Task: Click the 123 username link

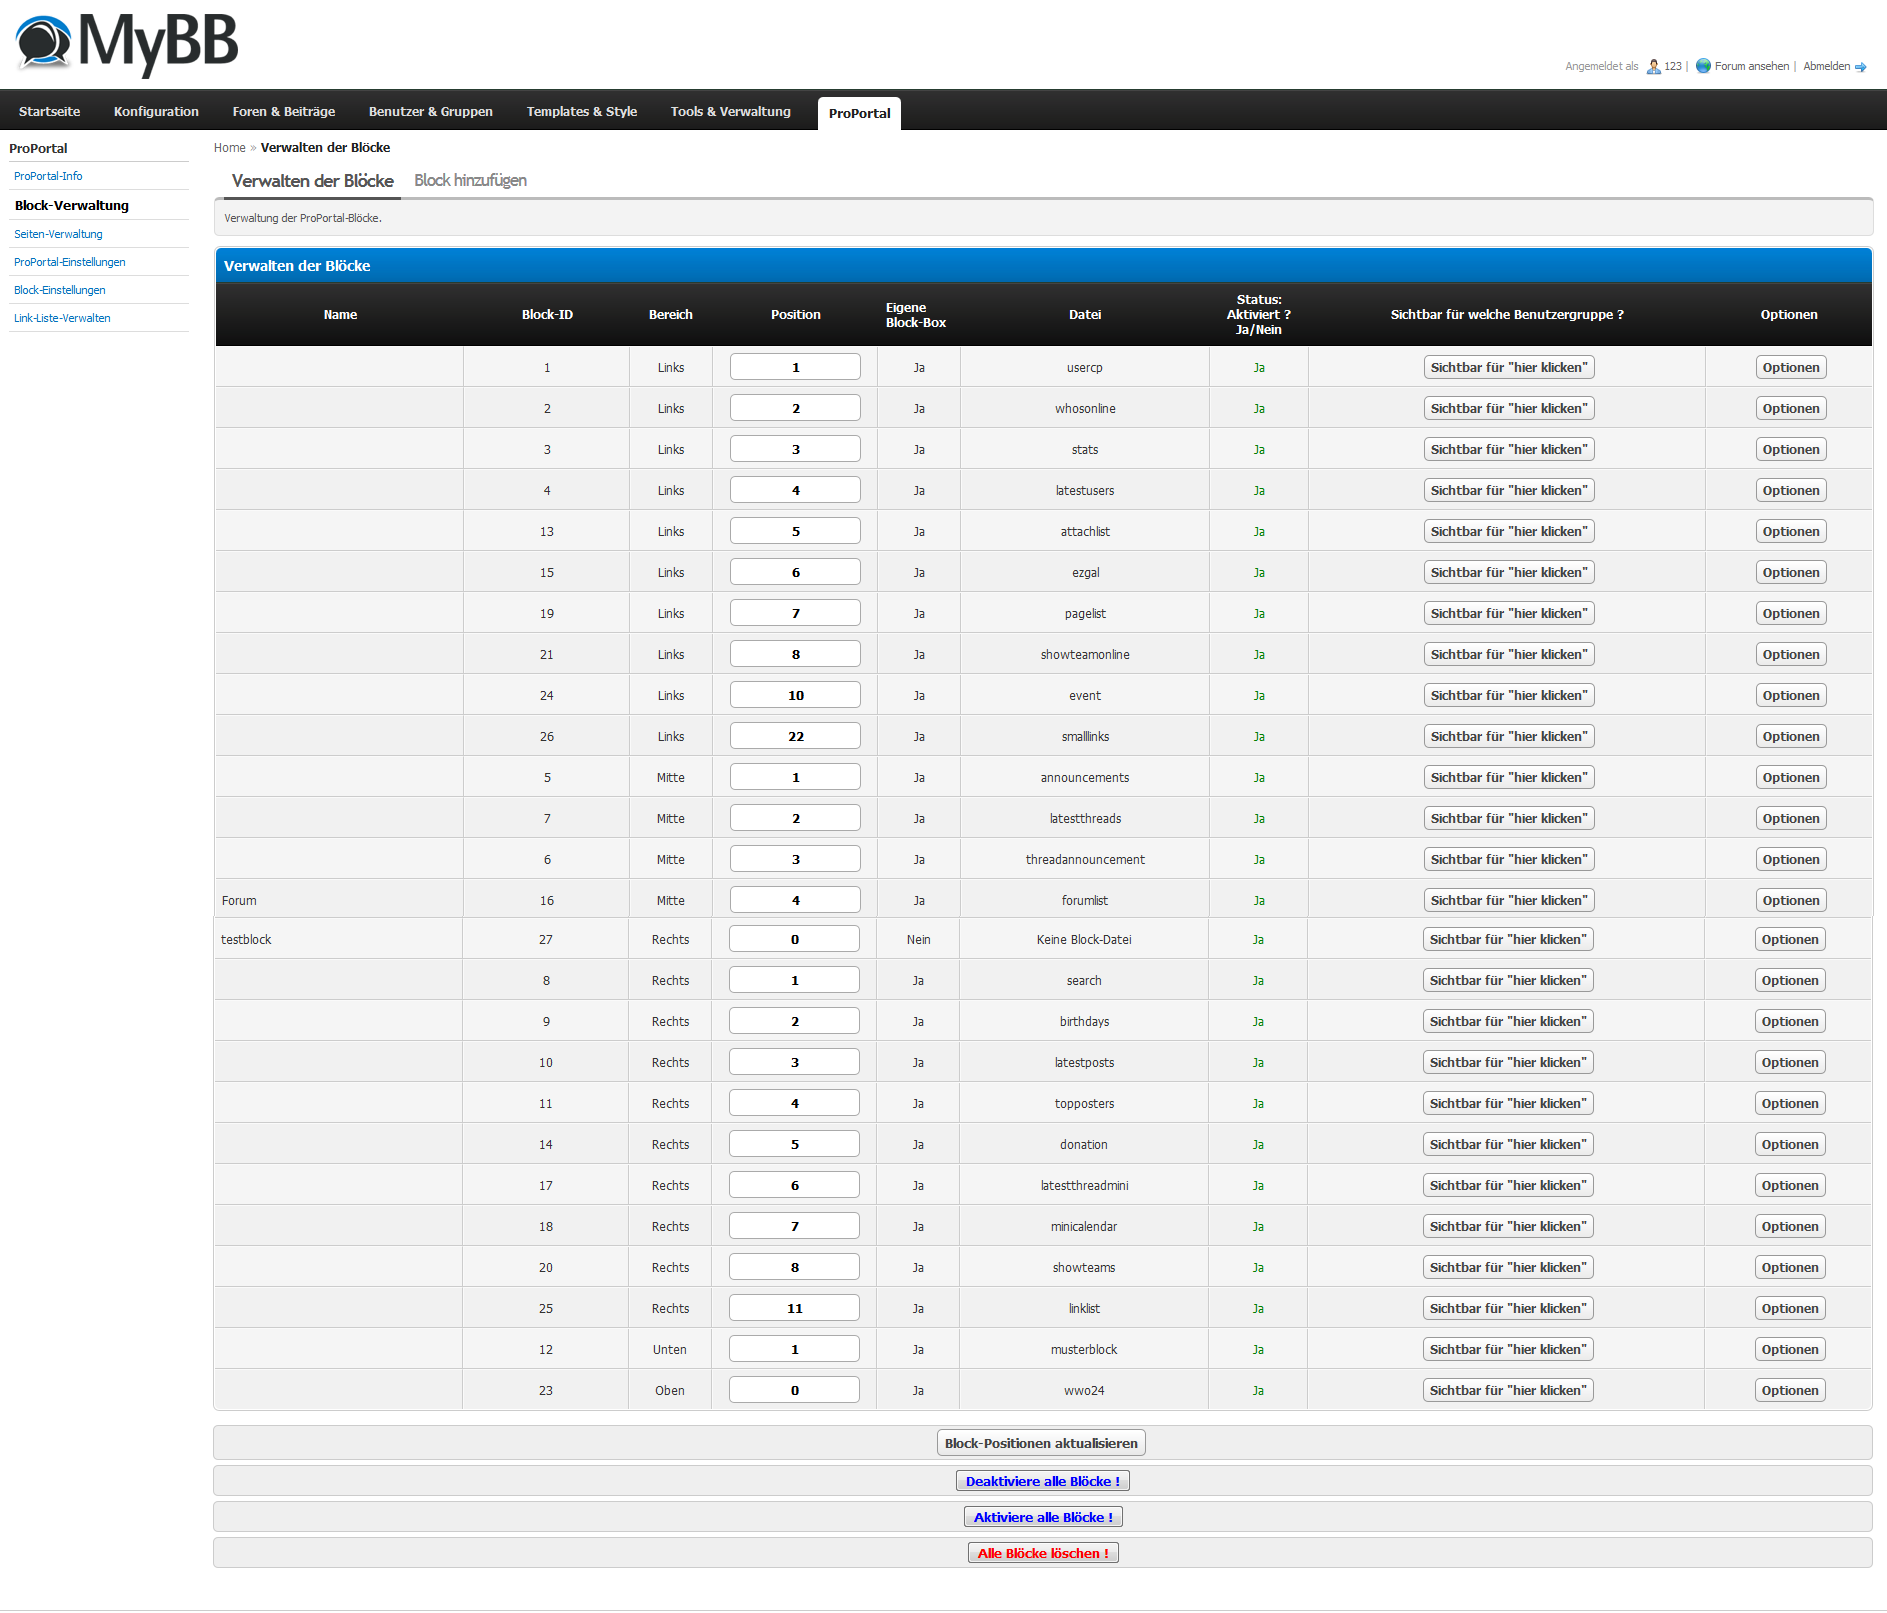Action: tap(1673, 66)
